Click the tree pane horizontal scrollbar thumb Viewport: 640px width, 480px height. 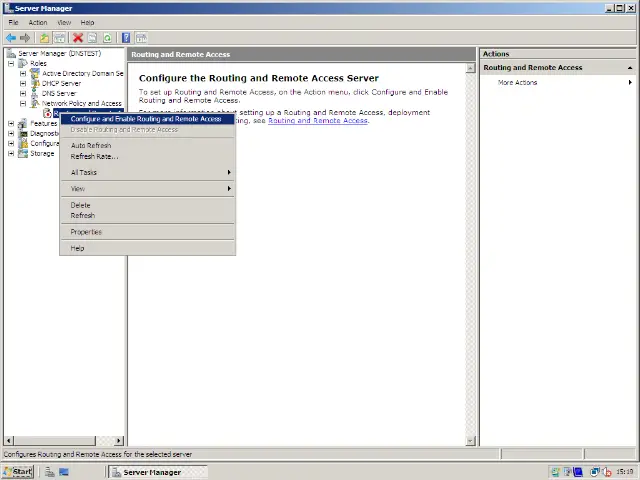pos(55,441)
